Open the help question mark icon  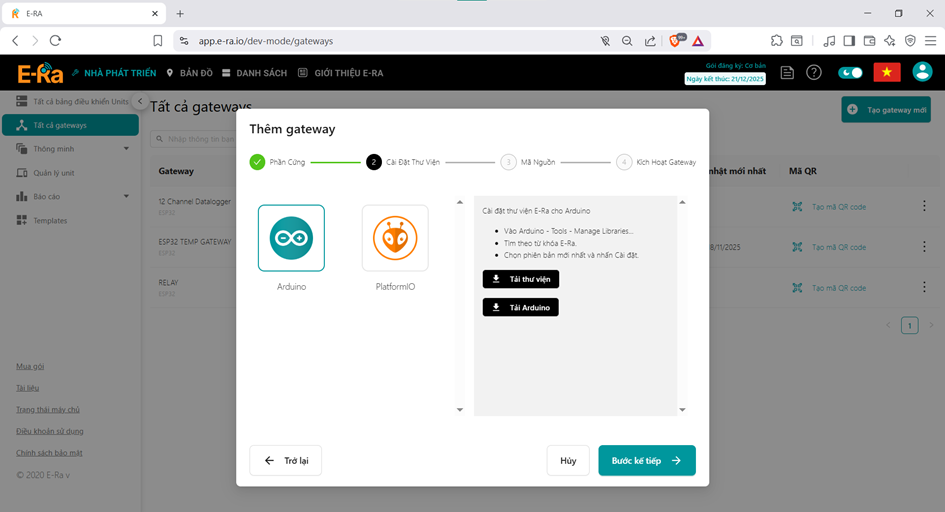point(814,73)
